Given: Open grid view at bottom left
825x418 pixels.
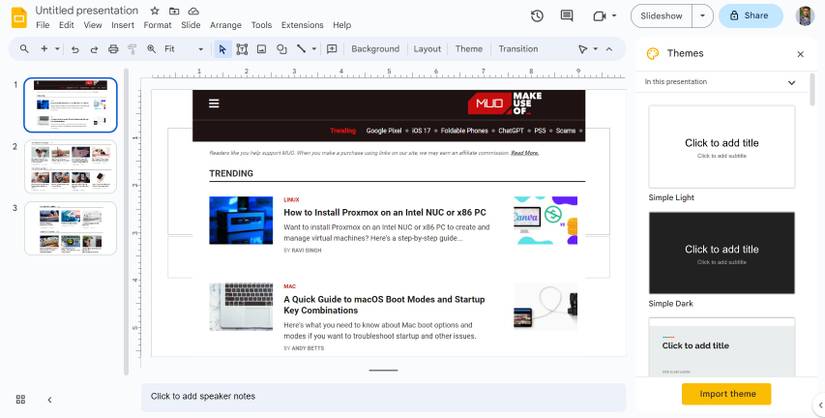Looking at the screenshot, I should (x=21, y=400).
